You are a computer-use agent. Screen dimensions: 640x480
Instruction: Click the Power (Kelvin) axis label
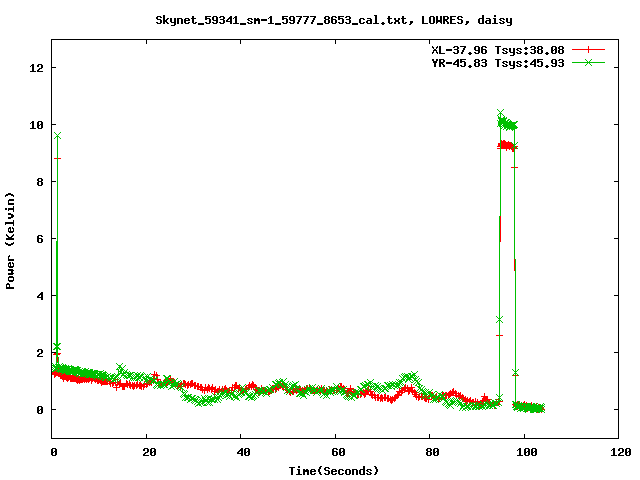(10, 241)
